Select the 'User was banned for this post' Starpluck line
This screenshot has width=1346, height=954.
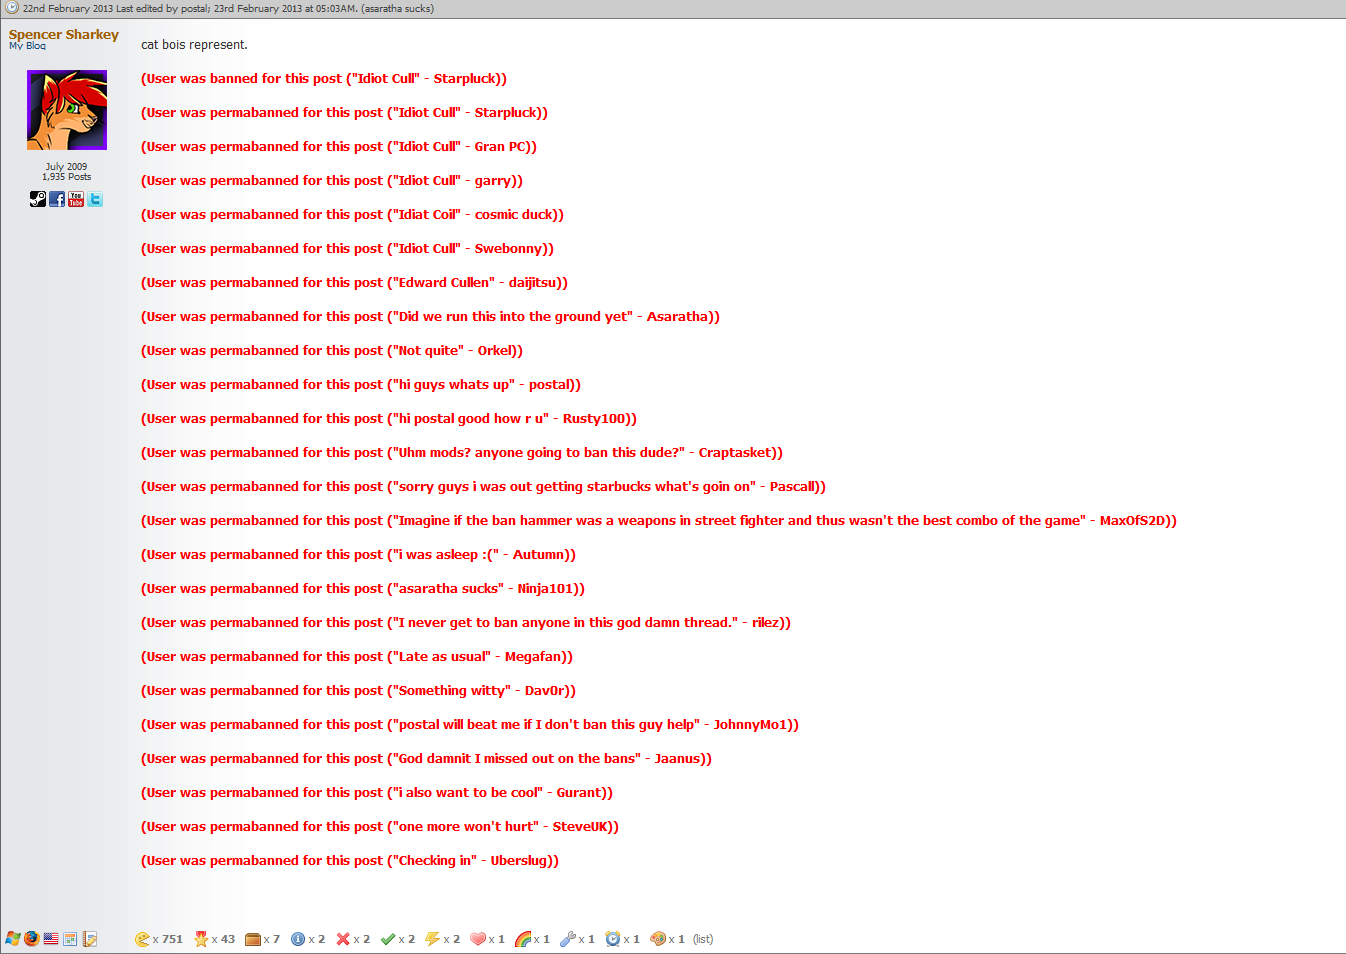(324, 79)
